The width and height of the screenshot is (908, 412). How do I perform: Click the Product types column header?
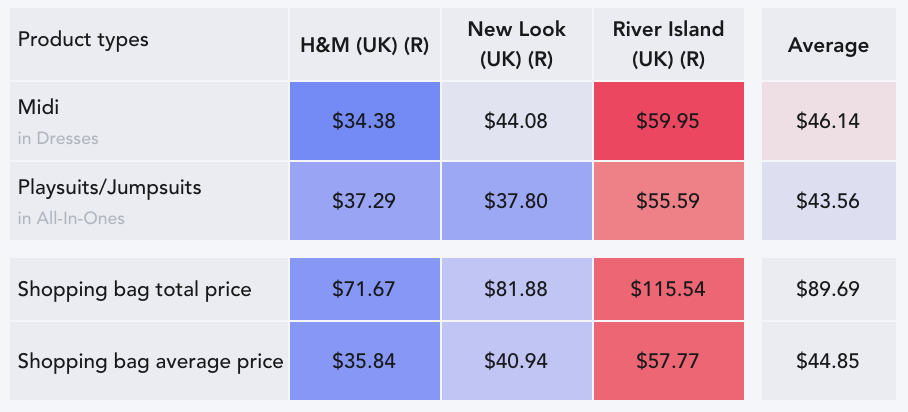click(149, 44)
